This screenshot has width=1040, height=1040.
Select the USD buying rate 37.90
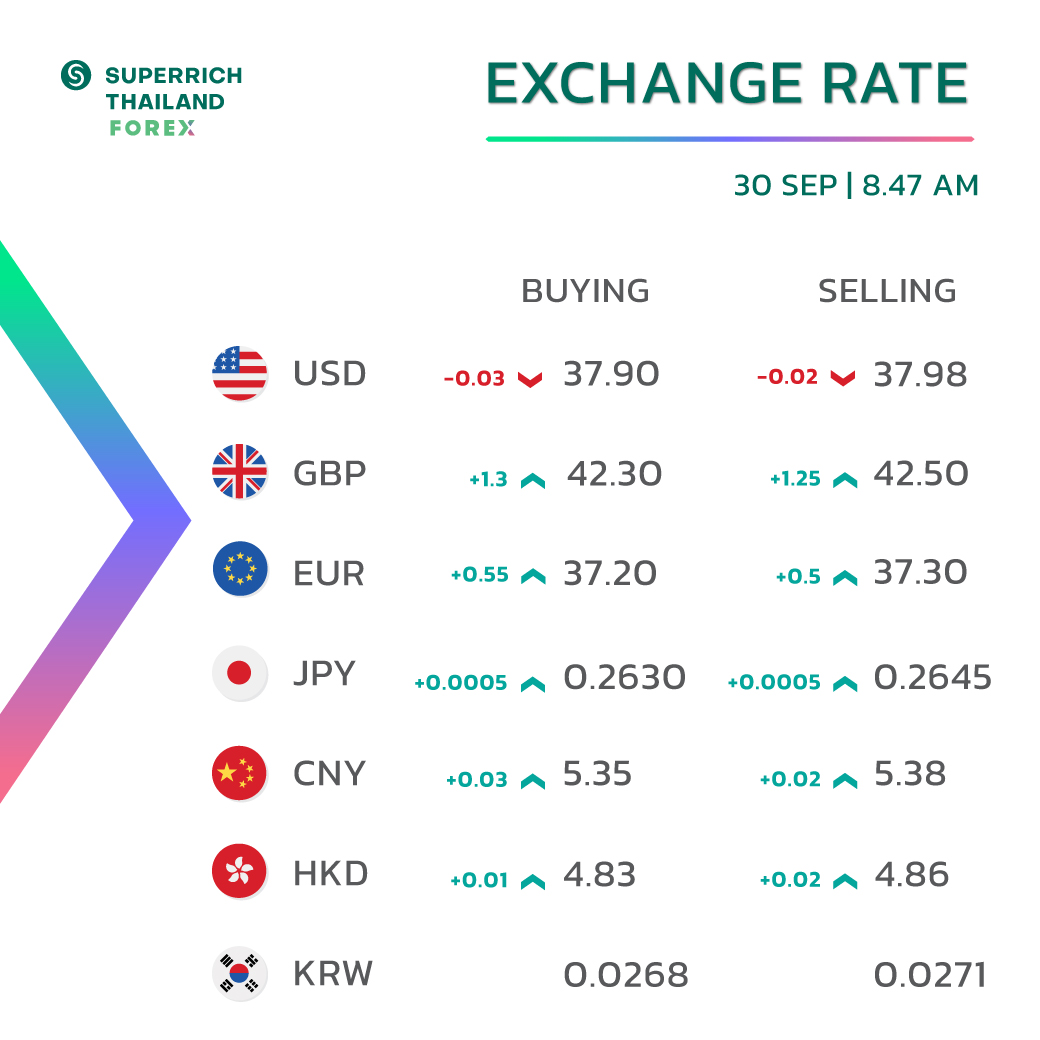tap(611, 373)
